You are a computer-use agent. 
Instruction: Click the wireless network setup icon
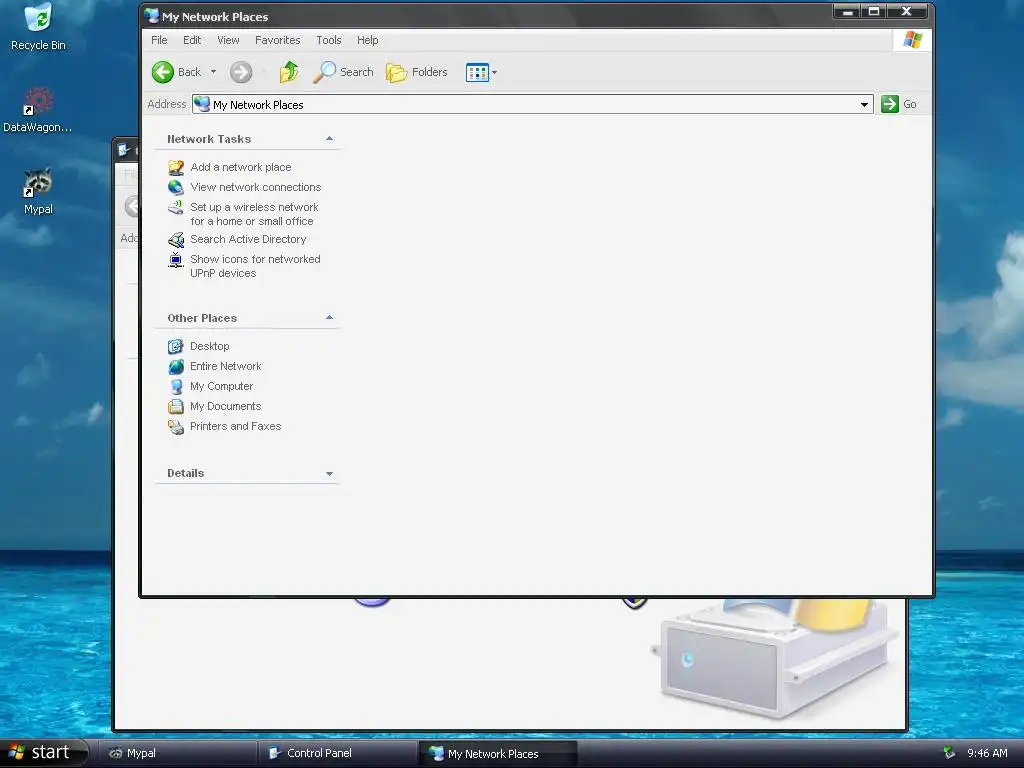[176, 208]
